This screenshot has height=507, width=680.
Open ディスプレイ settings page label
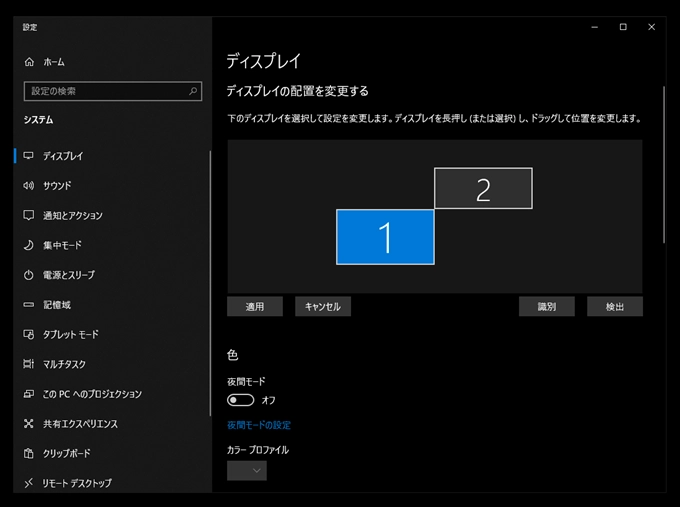[x=63, y=156]
